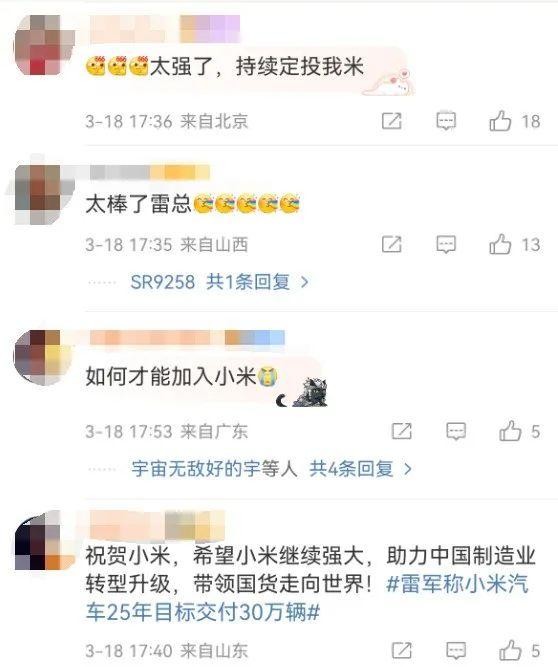Open reply box for '太棒了雷总' comment
This screenshot has height=667, width=558.
446,245
